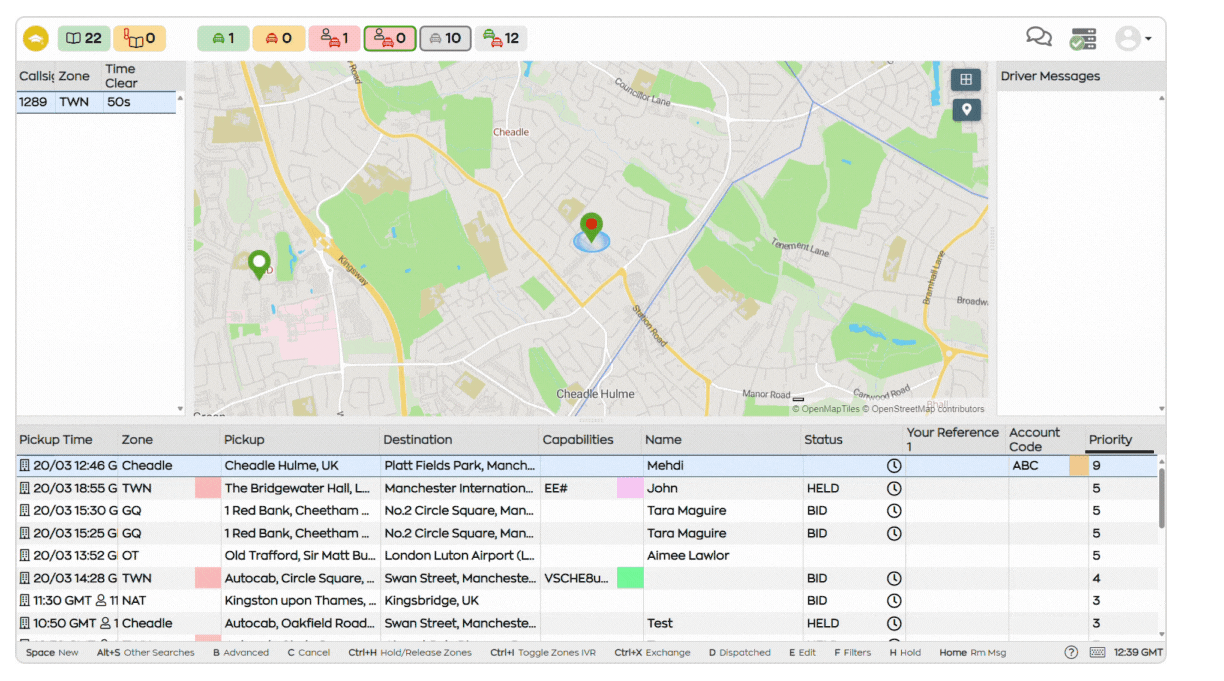The width and height of the screenshot is (1224, 681).
Task: Click building icon on 20/03 12:46 booking
Action: pos(25,466)
